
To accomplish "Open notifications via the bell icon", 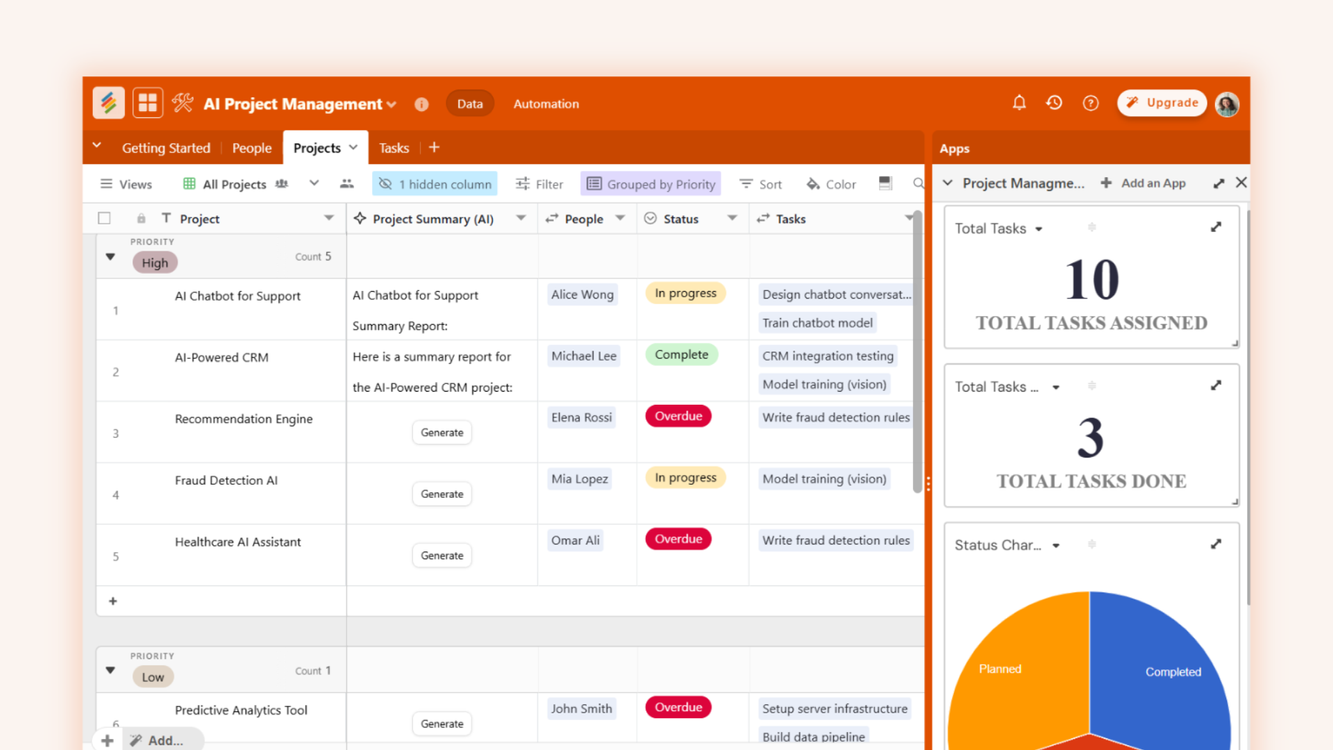I will coord(1019,102).
